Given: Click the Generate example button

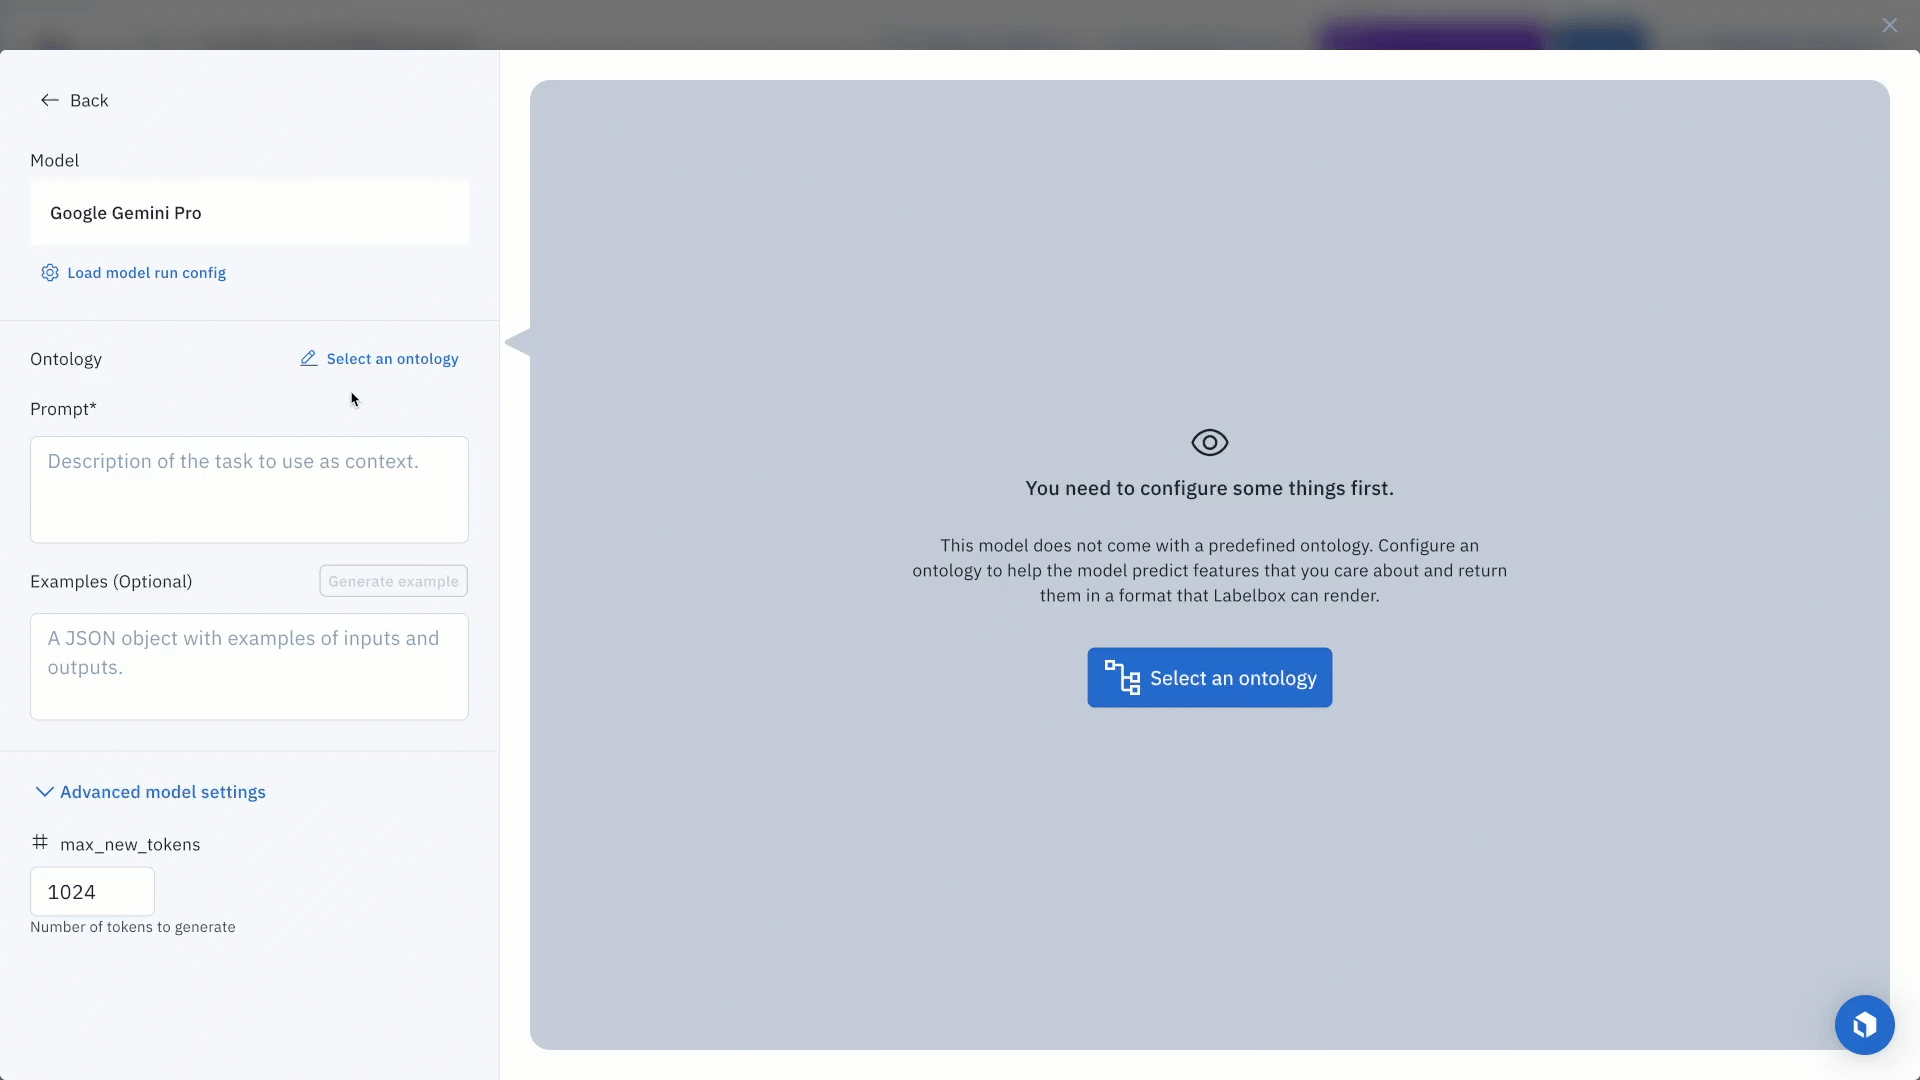Looking at the screenshot, I should 393,581.
